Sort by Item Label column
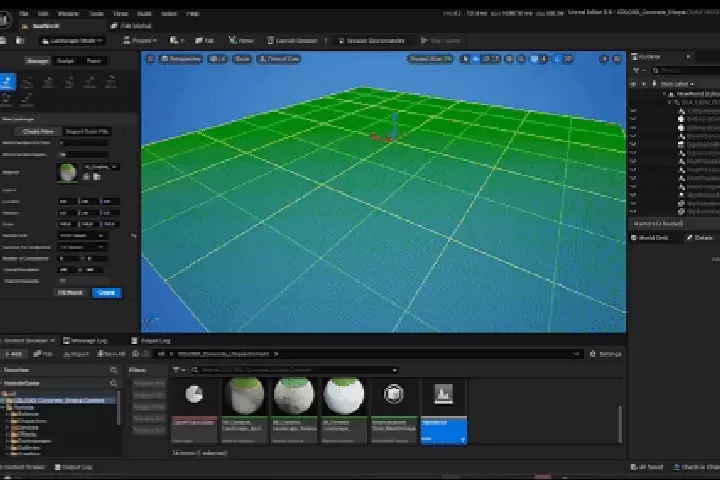The width and height of the screenshot is (720, 480). tap(677, 84)
